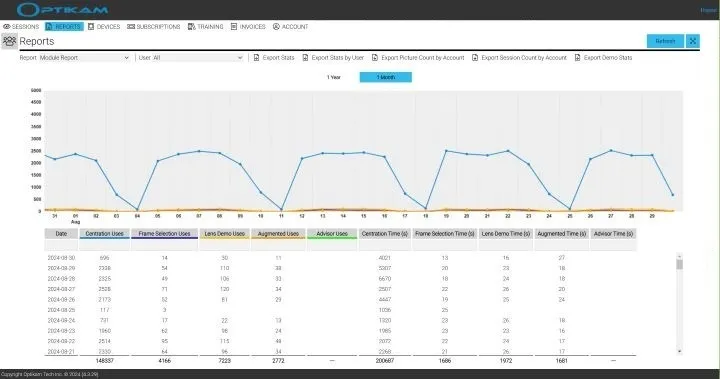Open the Sessions tab

click(21, 27)
